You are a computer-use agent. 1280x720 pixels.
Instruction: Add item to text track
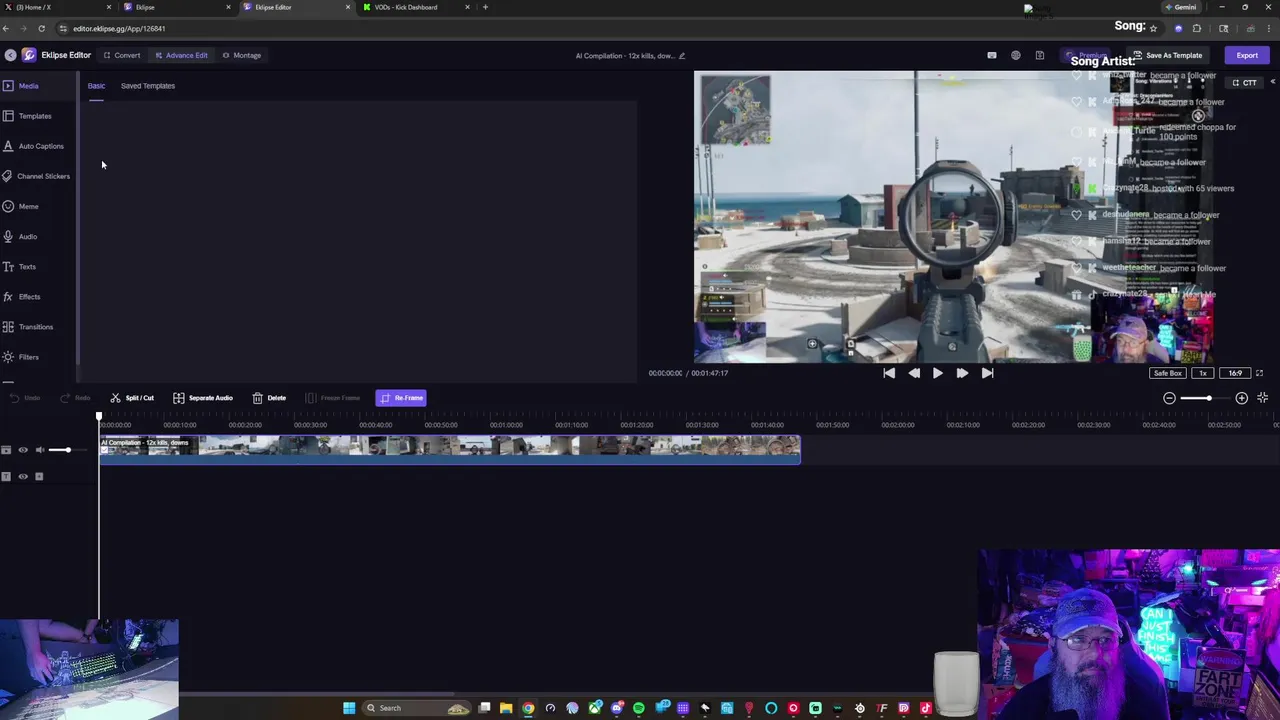[39, 476]
